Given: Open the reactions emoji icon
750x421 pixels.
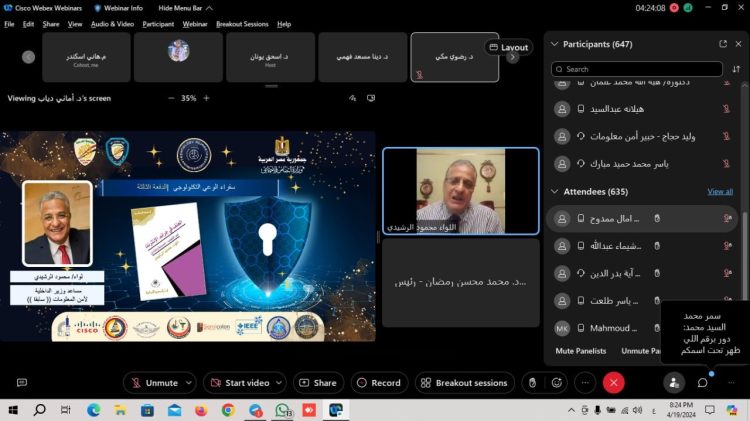Looking at the screenshot, I should [x=556, y=383].
